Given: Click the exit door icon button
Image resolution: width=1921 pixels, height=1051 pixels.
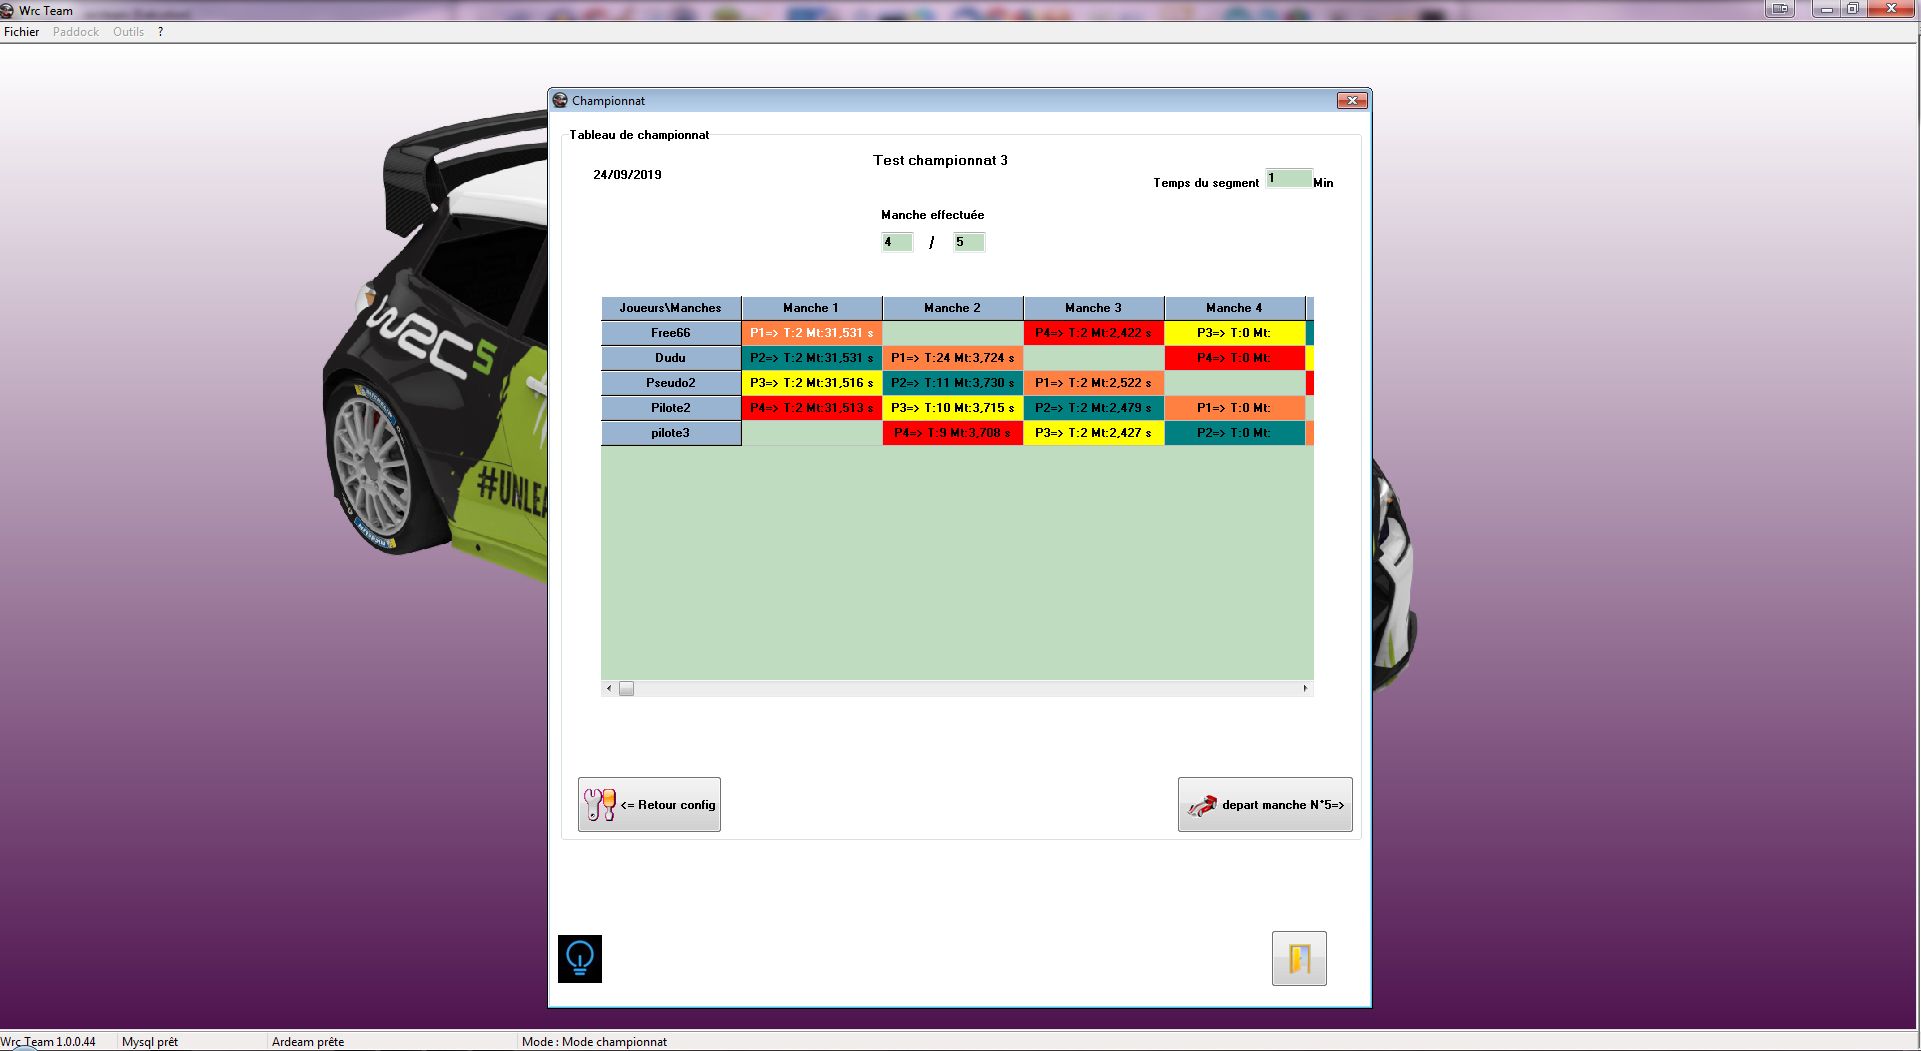Looking at the screenshot, I should click(1299, 959).
